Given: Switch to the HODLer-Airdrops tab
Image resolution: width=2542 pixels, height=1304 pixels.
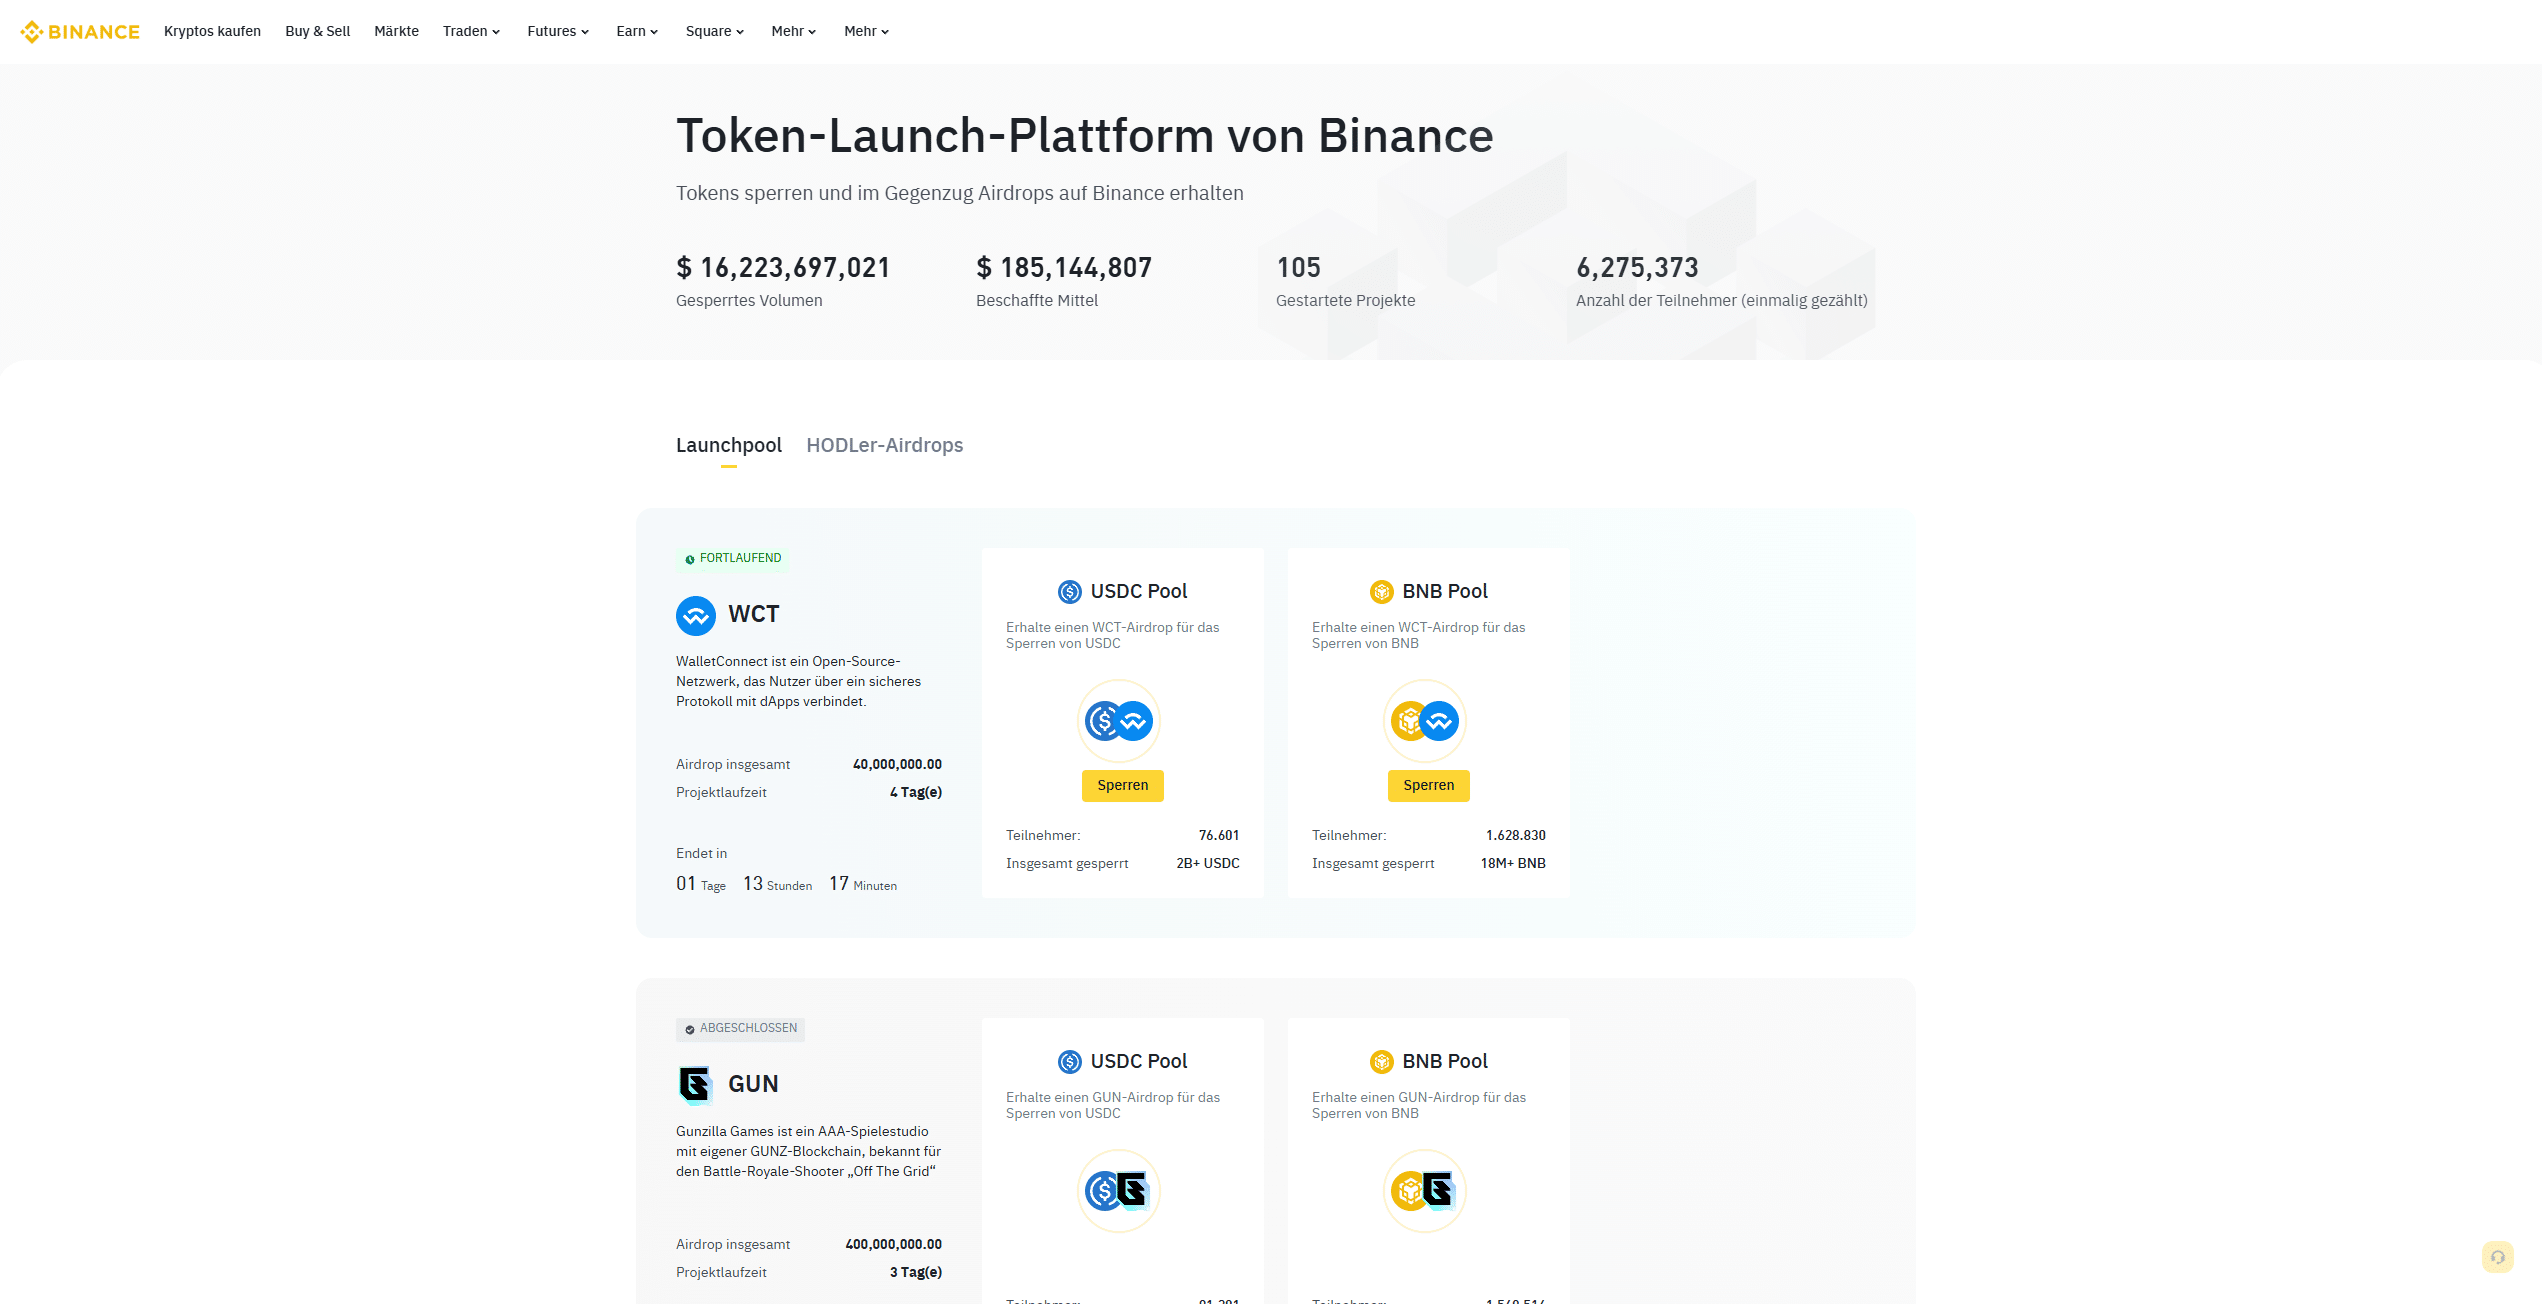Looking at the screenshot, I should 884,446.
